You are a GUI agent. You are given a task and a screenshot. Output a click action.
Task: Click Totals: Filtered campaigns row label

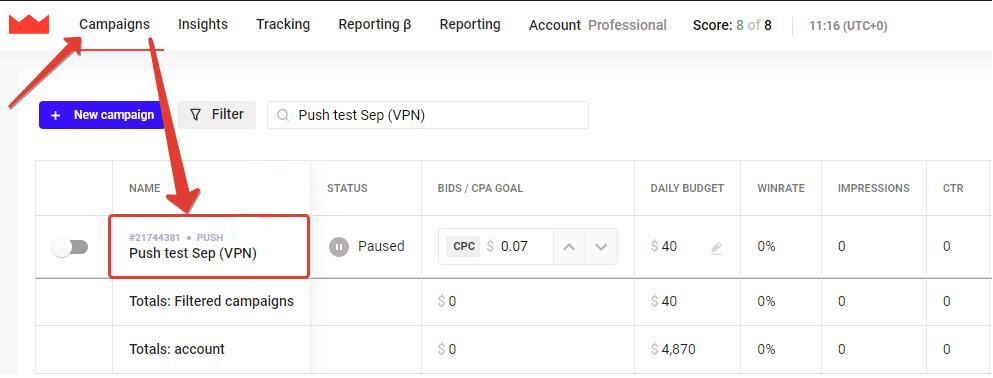click(x=212, y=301)
